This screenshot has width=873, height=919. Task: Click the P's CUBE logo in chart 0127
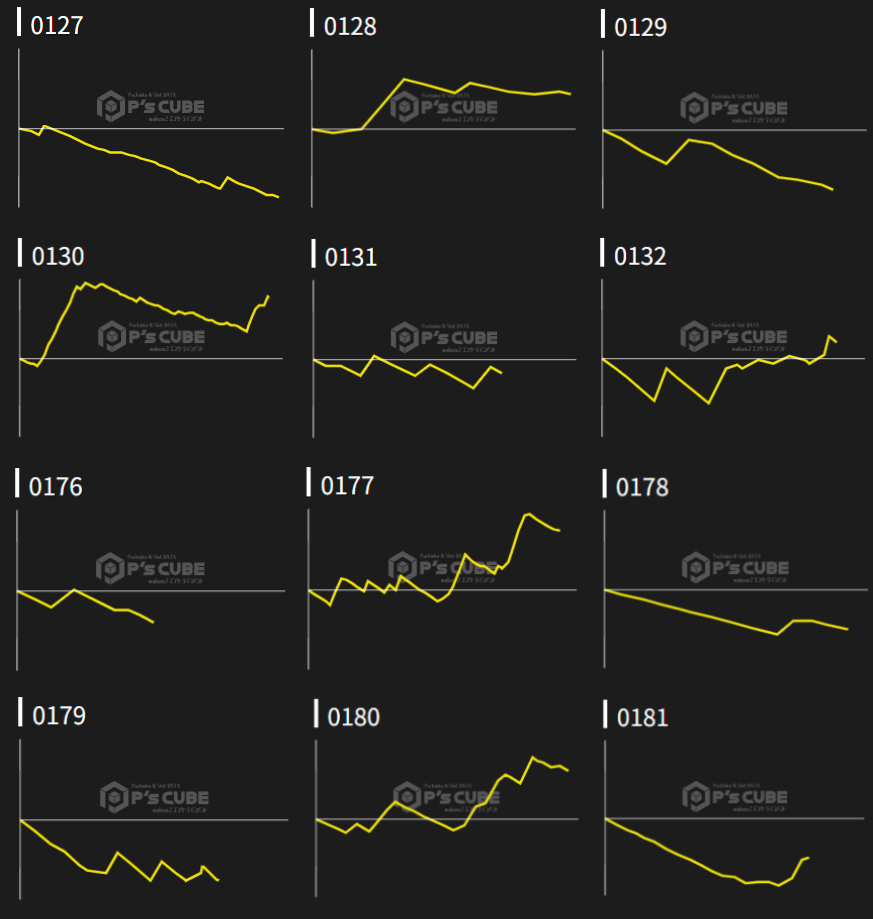149,106
